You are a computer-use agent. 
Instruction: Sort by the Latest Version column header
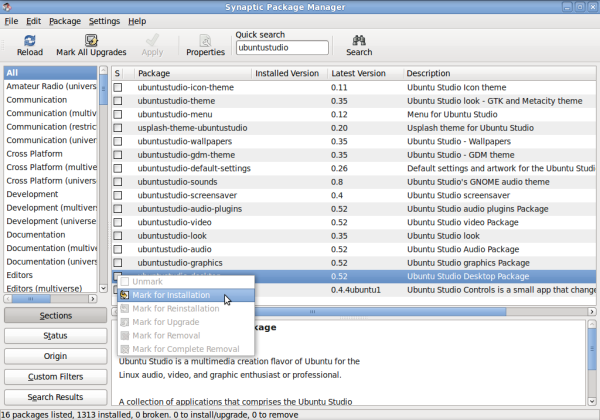click(x=365, y=73)
